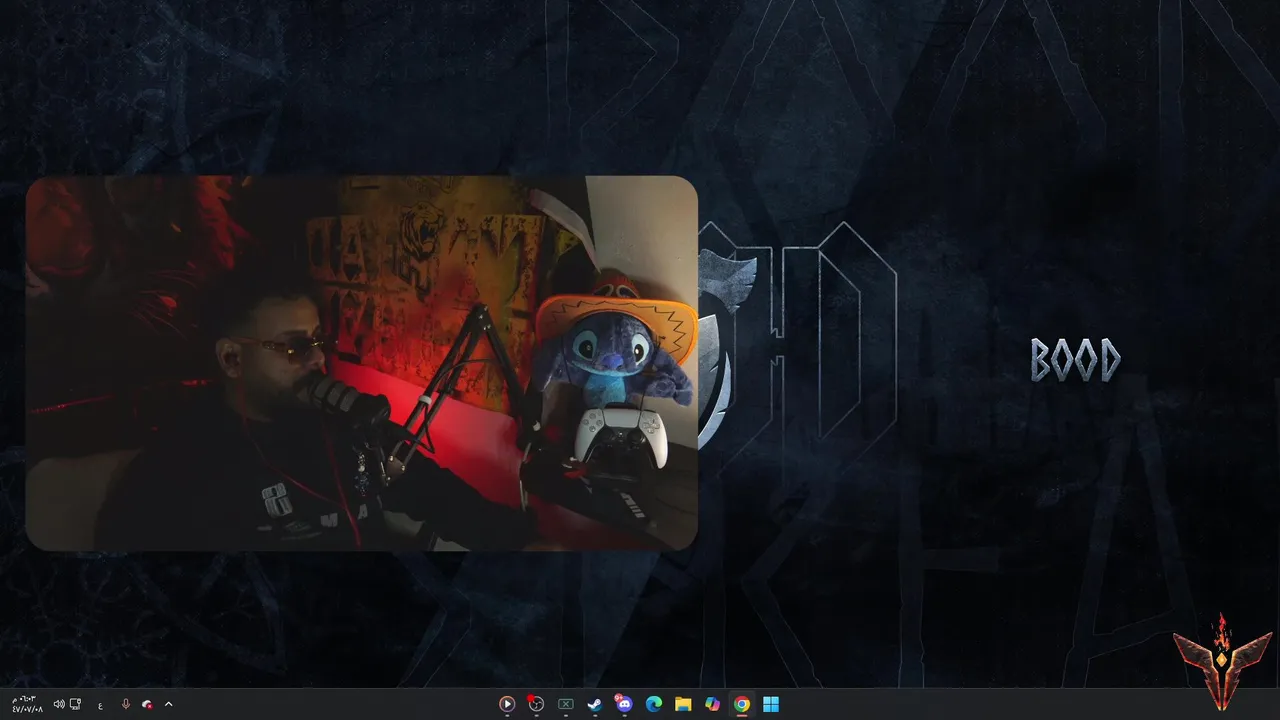1280x720 pixels.
Task: Click the webcam video overlay
Action: point(361,363)
